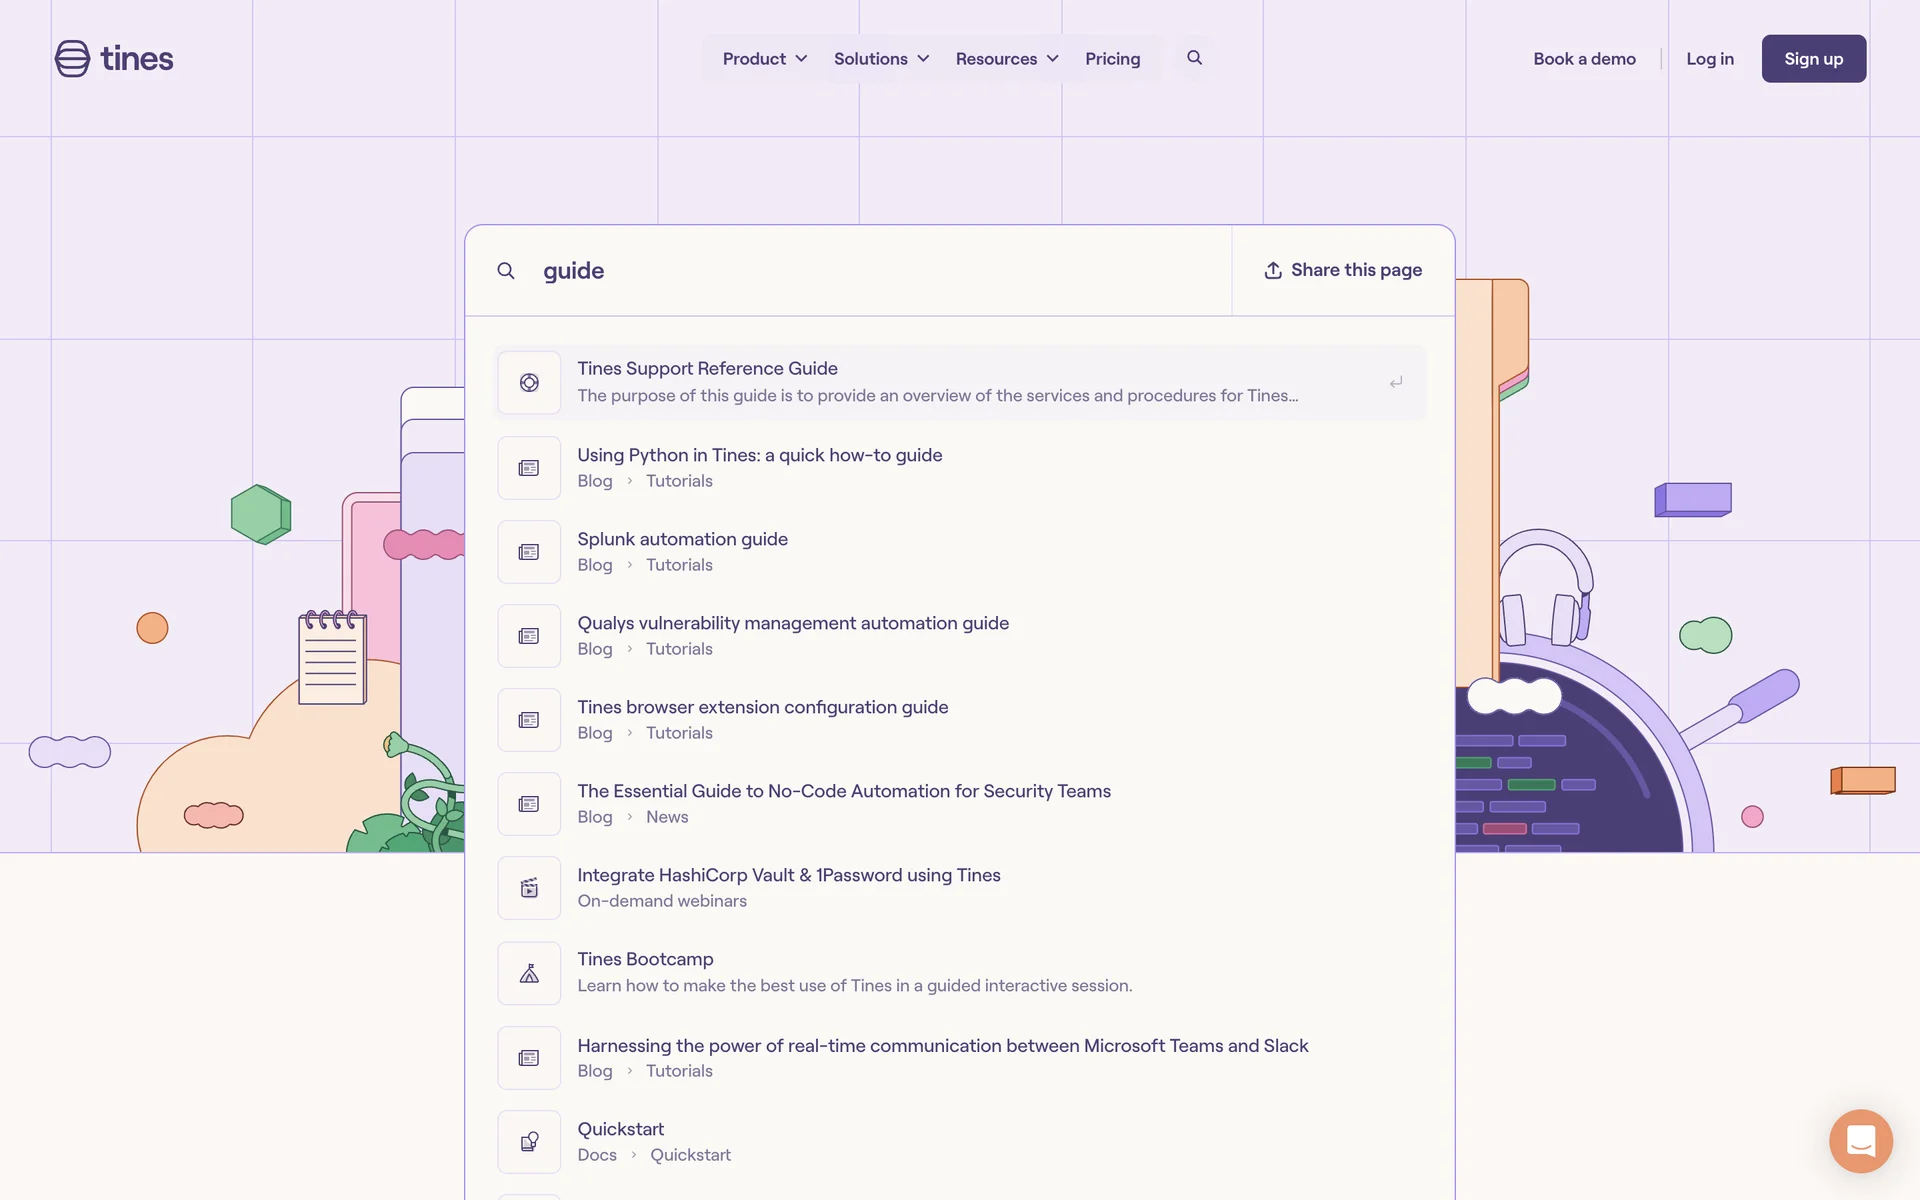The width and height of the screenshot is (1920, 1200).
Task: Click Share this page button
Action: click(1343, 270)
